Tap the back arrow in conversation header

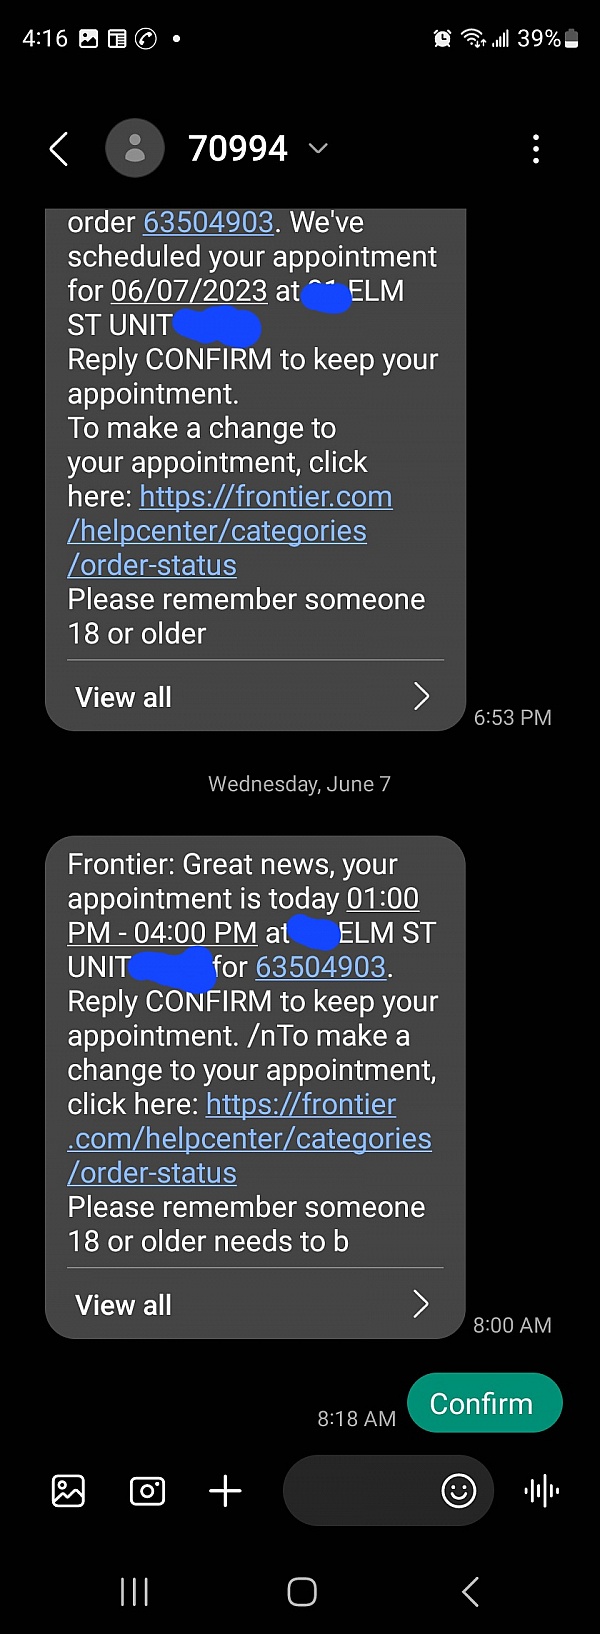[59, 149]
